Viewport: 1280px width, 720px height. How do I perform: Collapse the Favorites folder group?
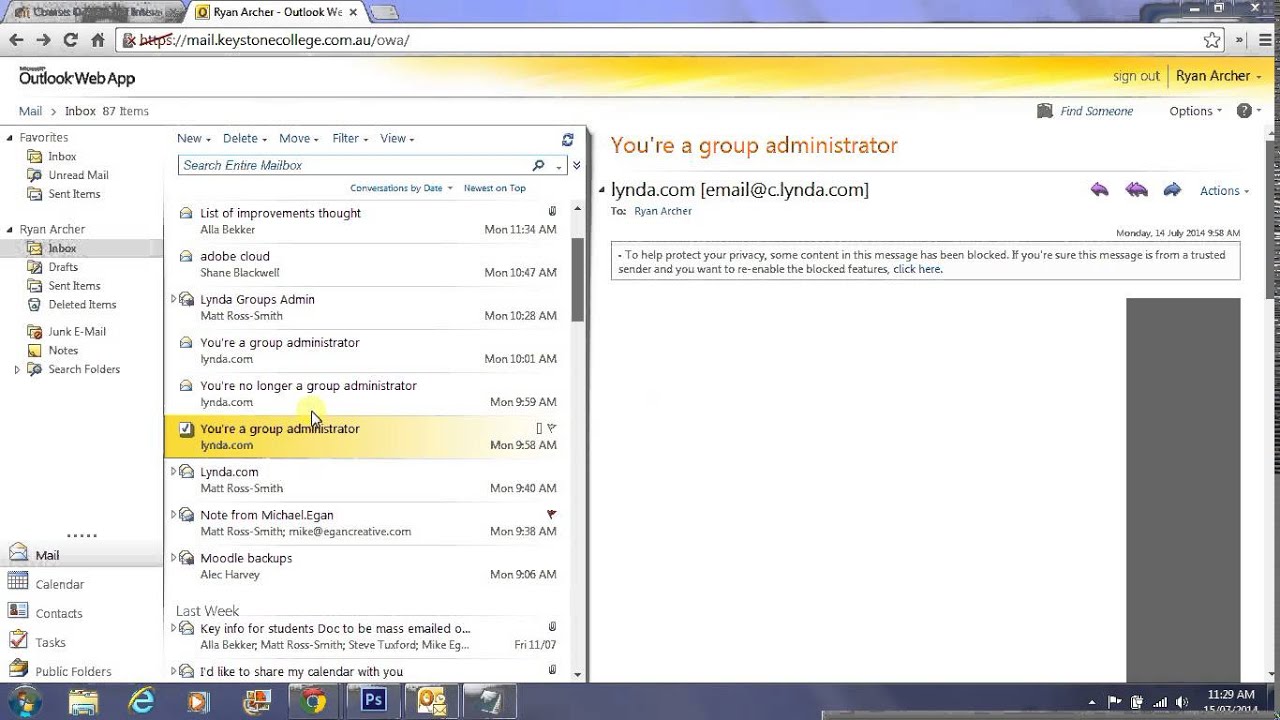(x=9, y=138)
